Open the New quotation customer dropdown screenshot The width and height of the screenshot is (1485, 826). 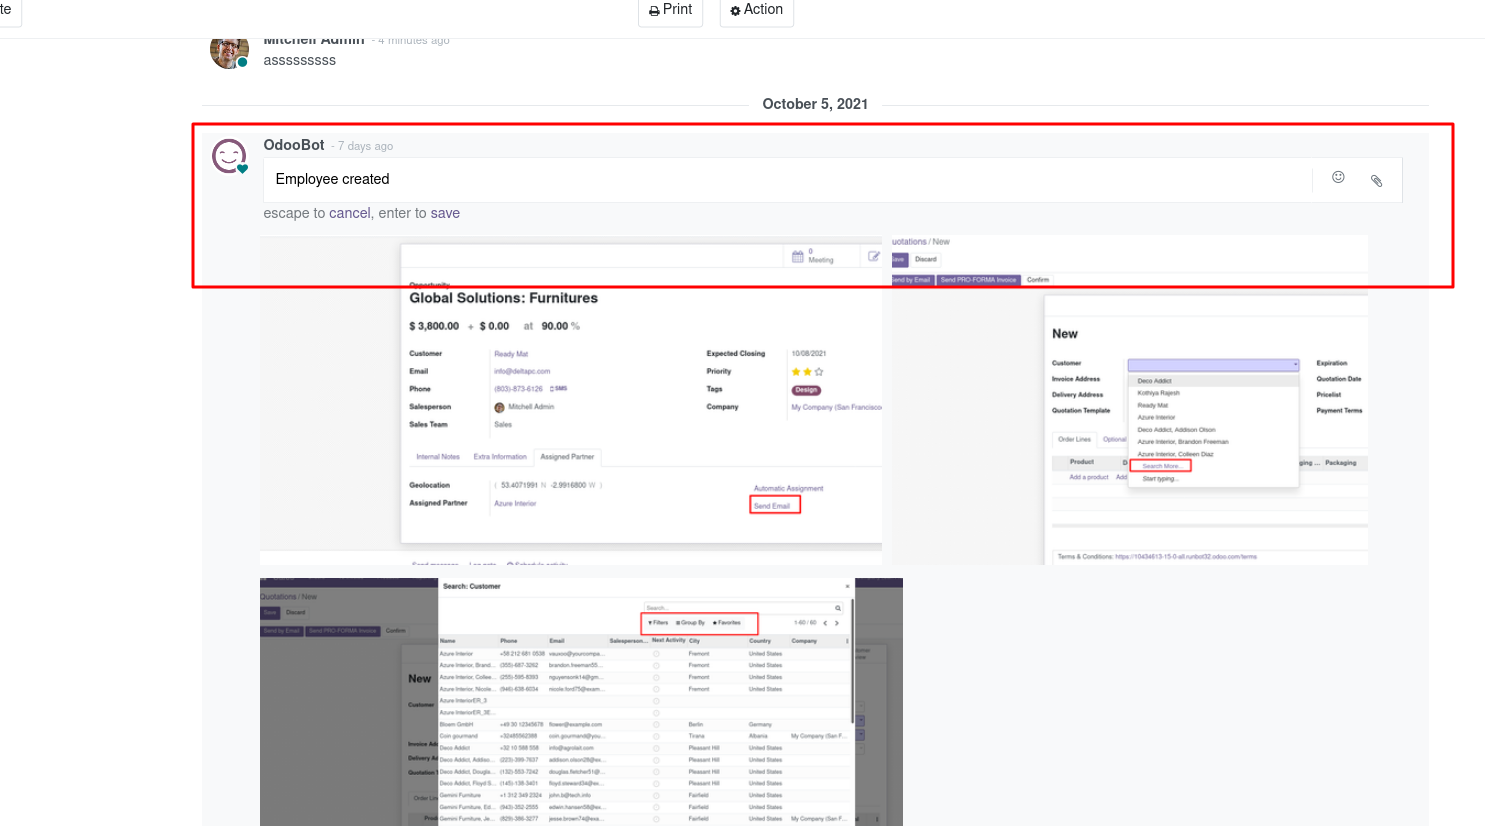point(1130,401)
